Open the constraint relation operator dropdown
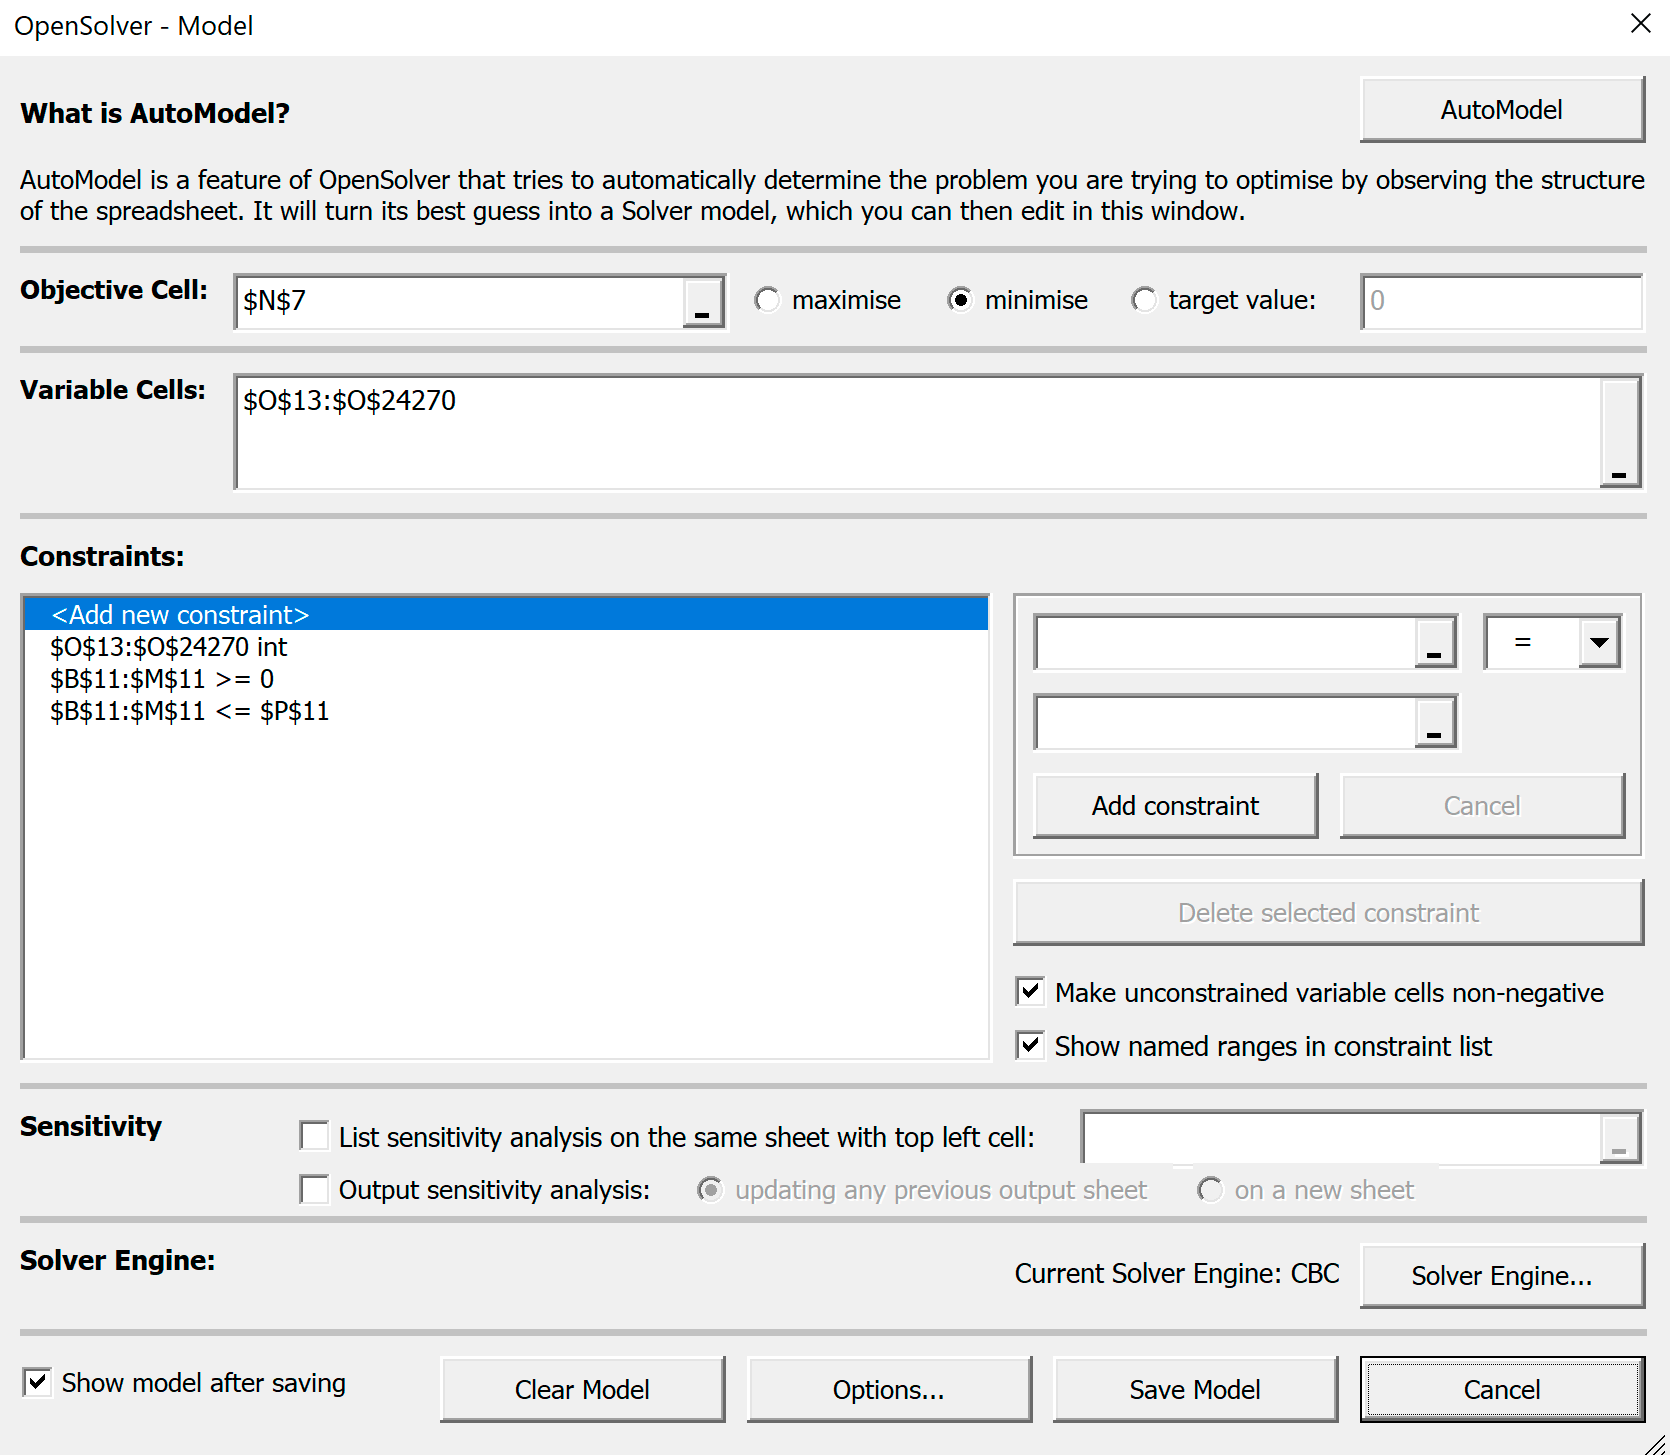This screenshot has height=1455, width=1670. coord(1599,642)
